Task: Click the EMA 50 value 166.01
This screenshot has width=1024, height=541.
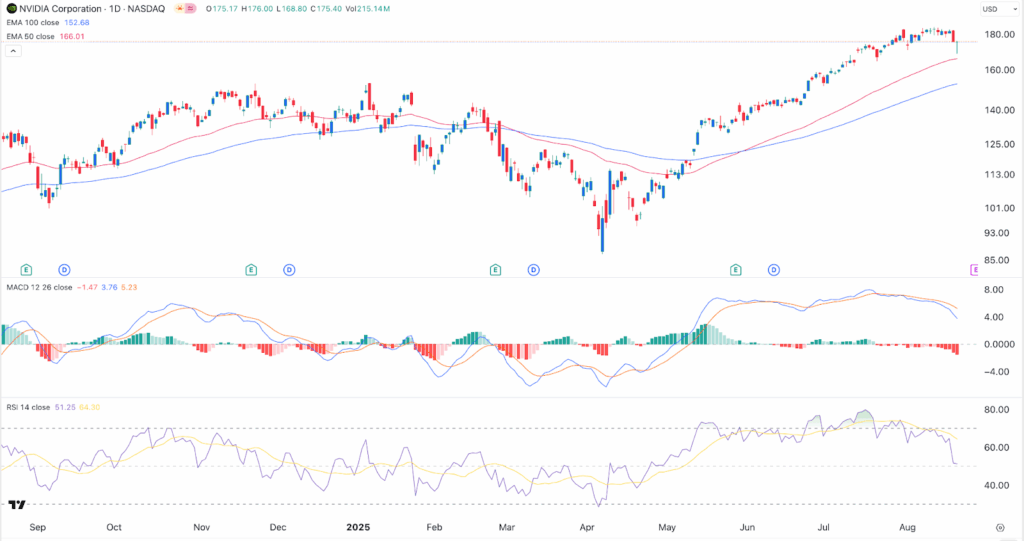Action: point(72,37)
